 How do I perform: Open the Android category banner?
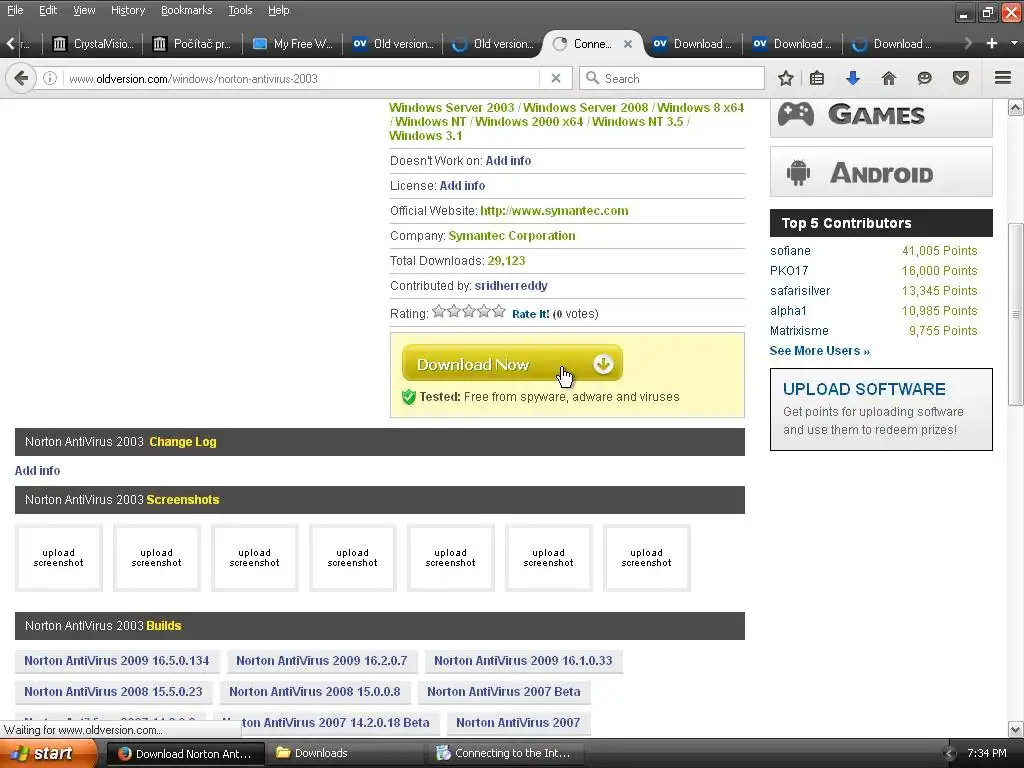click(881, 172)
